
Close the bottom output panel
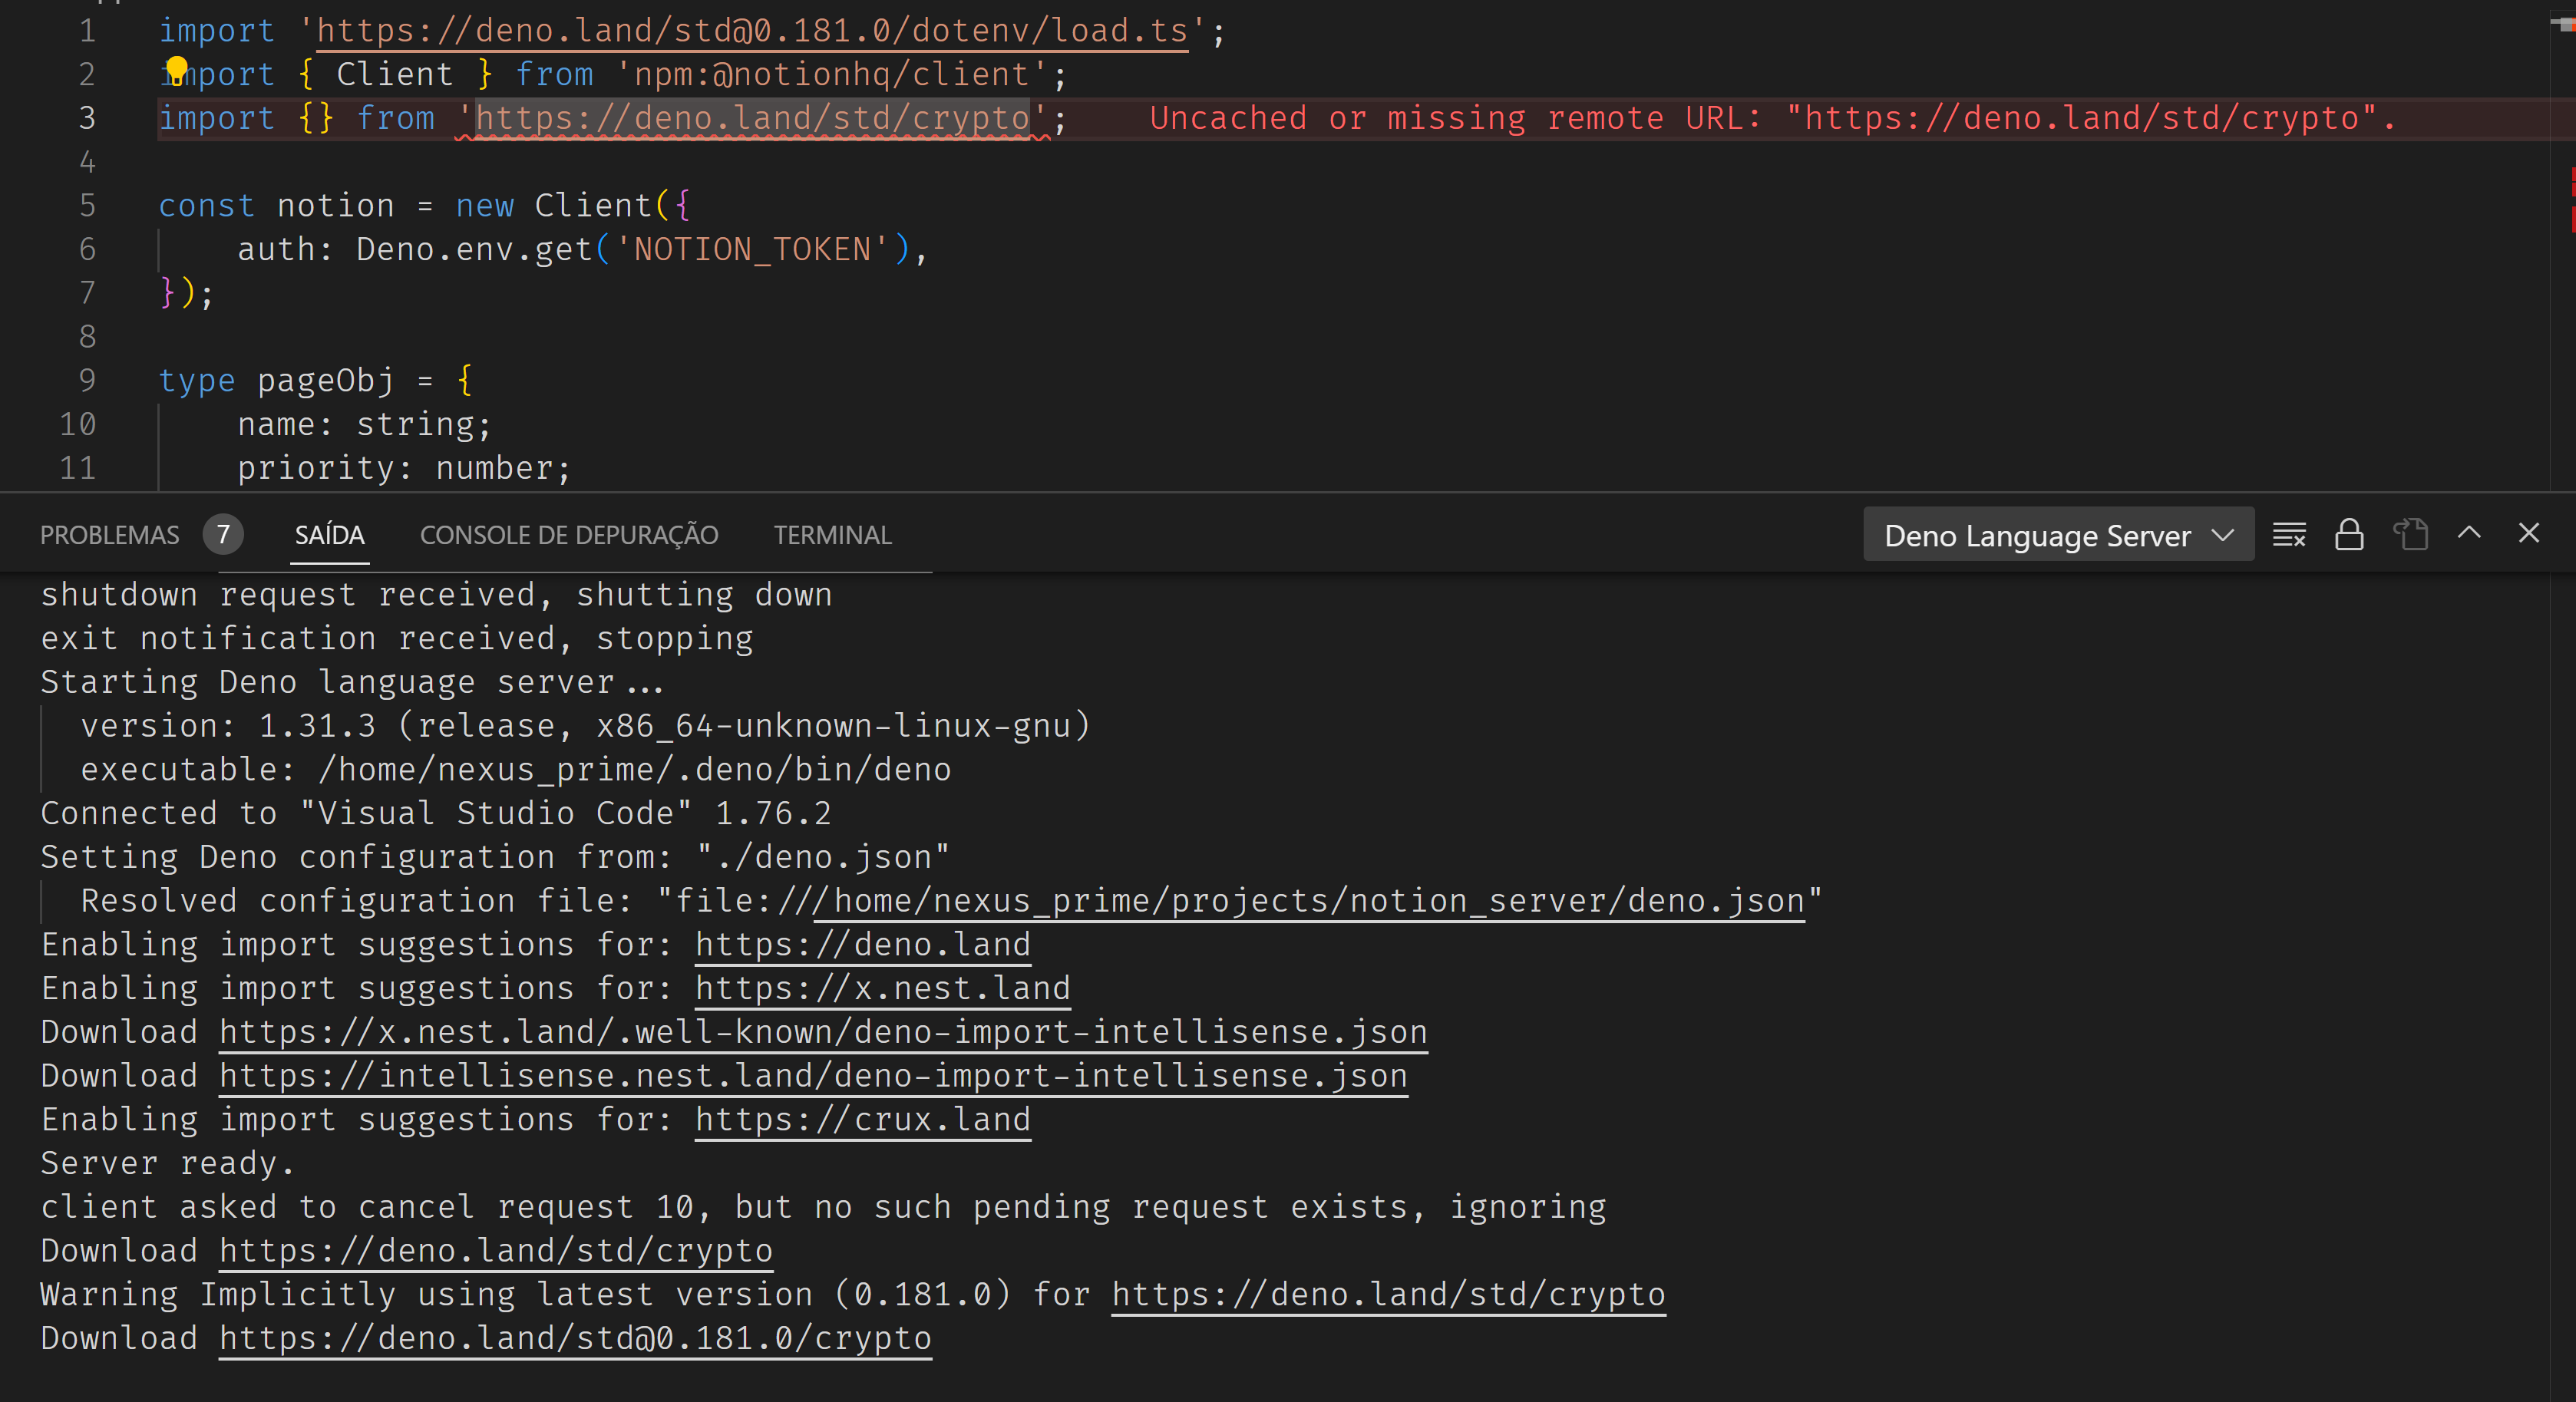pos(2528,533)
